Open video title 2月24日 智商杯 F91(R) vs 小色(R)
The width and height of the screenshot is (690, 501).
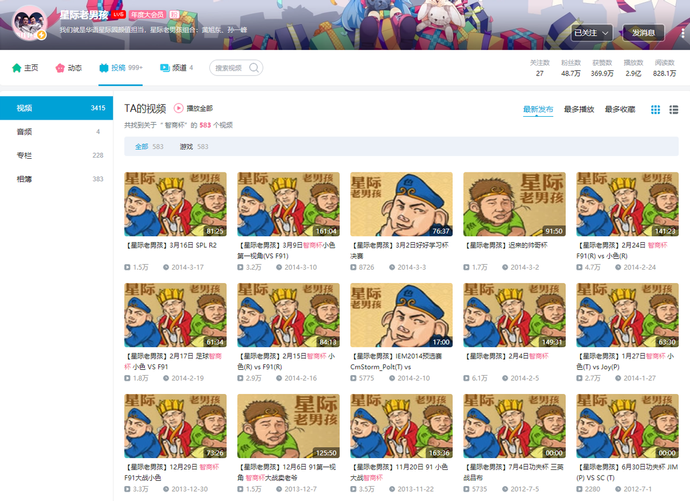tap(623, 250)
